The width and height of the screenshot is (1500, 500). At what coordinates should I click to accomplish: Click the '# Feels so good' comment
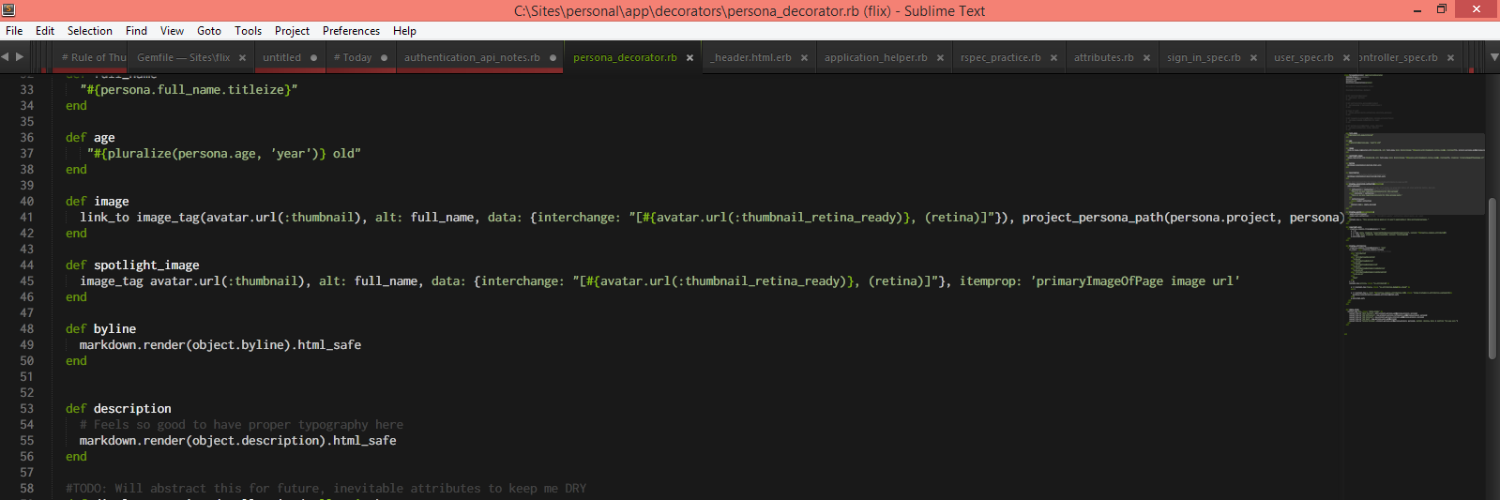click(242, 424)
